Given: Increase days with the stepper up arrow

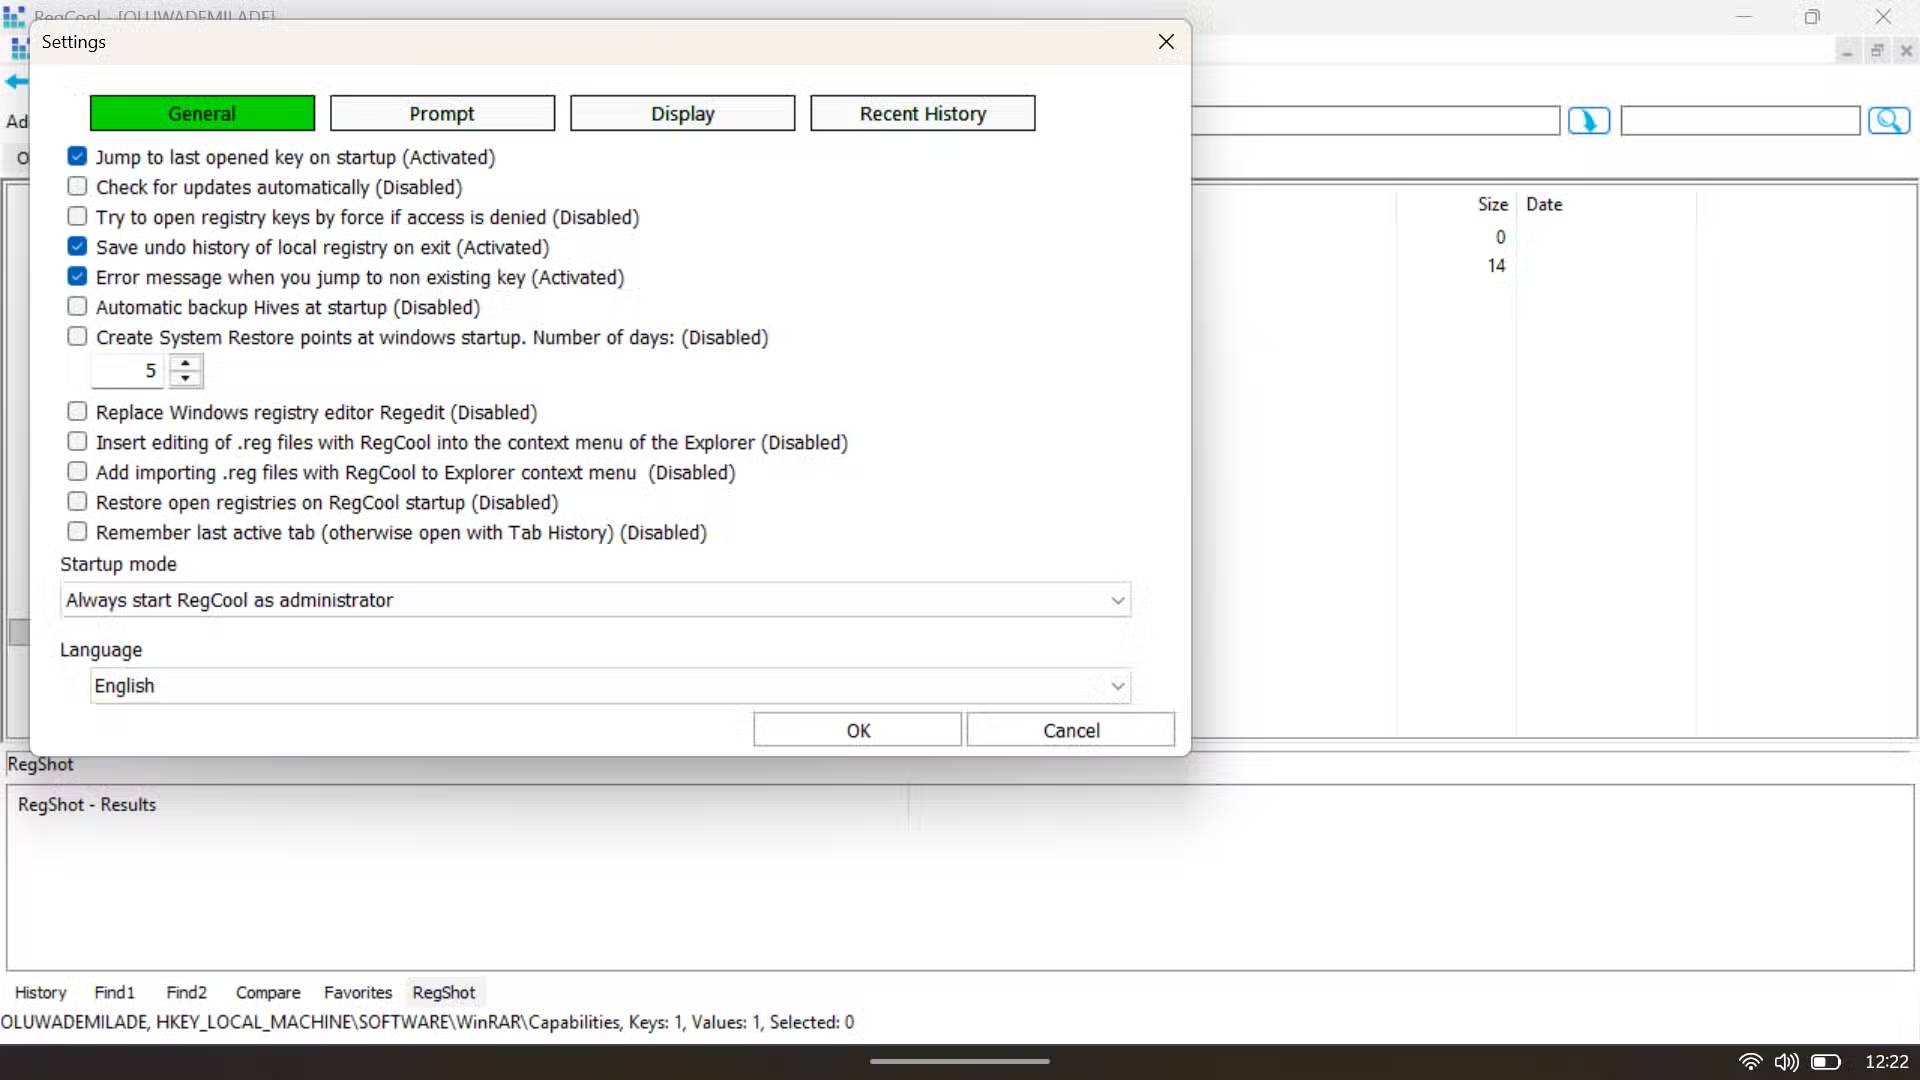Looking at the screenshot, I should pos(186,363).
